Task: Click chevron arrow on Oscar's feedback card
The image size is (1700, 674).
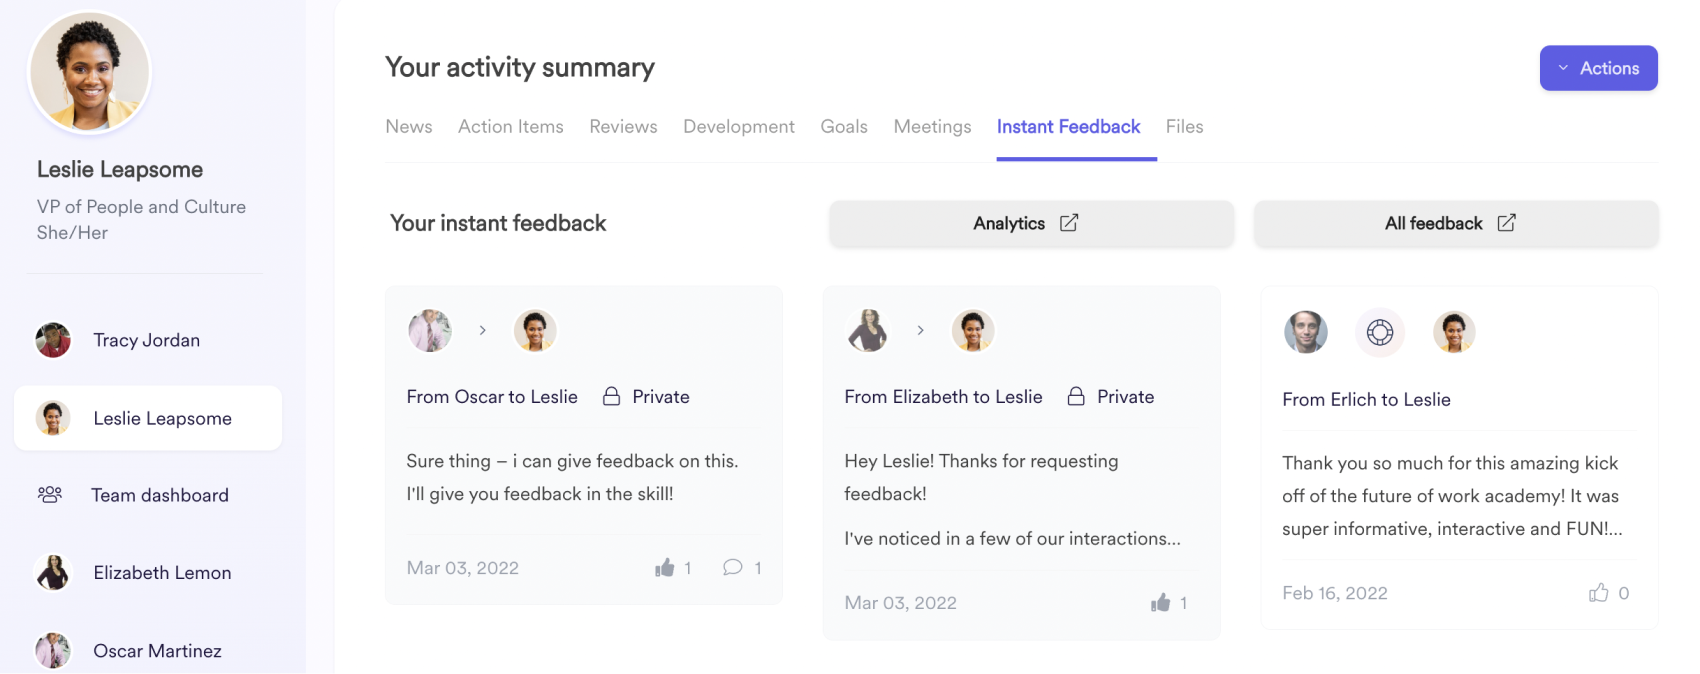Action: tap(483, 330)
